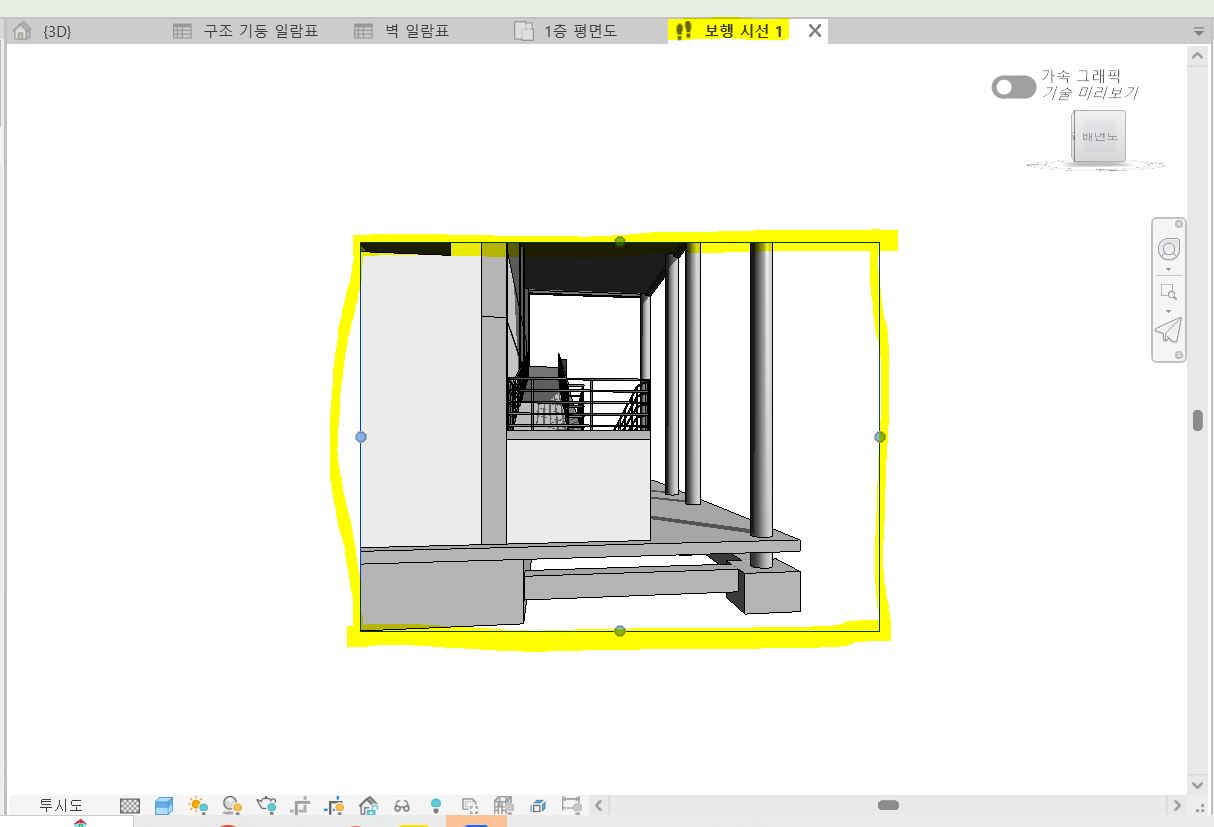
Task: Expand the steering wheel dropdown arrow
Action: pos(1168,270)
